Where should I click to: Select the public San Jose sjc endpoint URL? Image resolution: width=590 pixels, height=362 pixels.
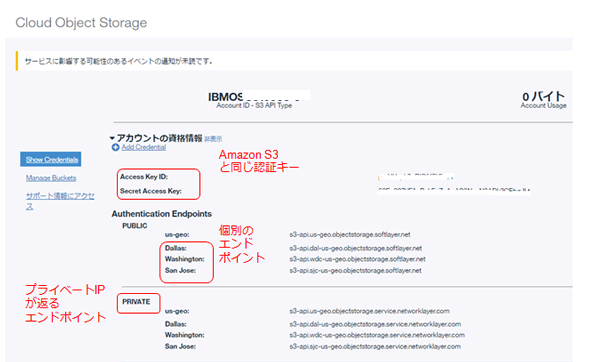[355, 271]
